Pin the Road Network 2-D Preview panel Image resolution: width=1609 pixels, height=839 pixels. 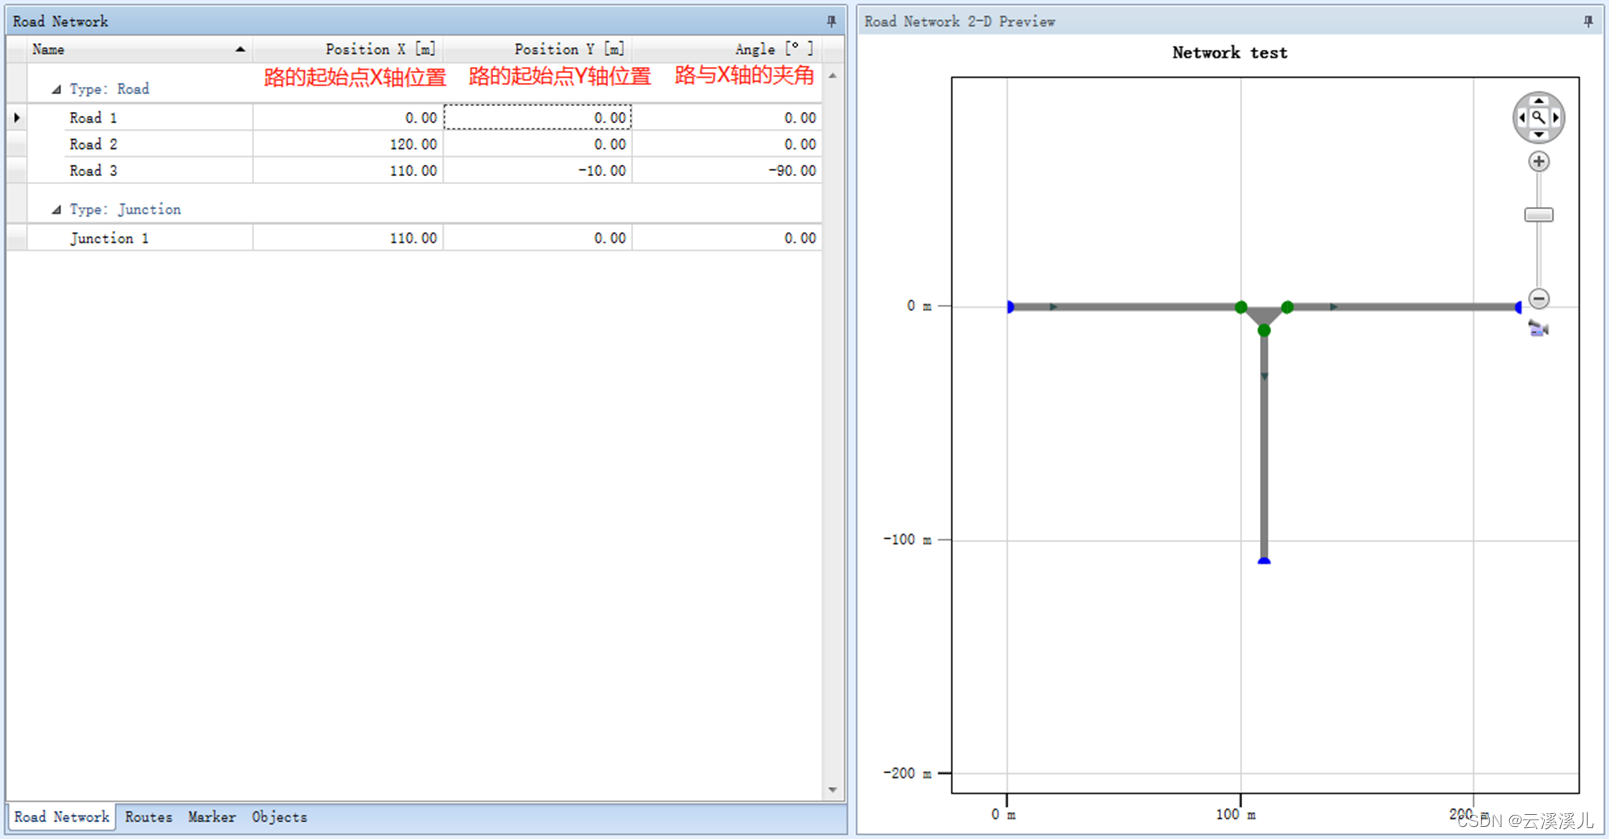point(1588,21)
